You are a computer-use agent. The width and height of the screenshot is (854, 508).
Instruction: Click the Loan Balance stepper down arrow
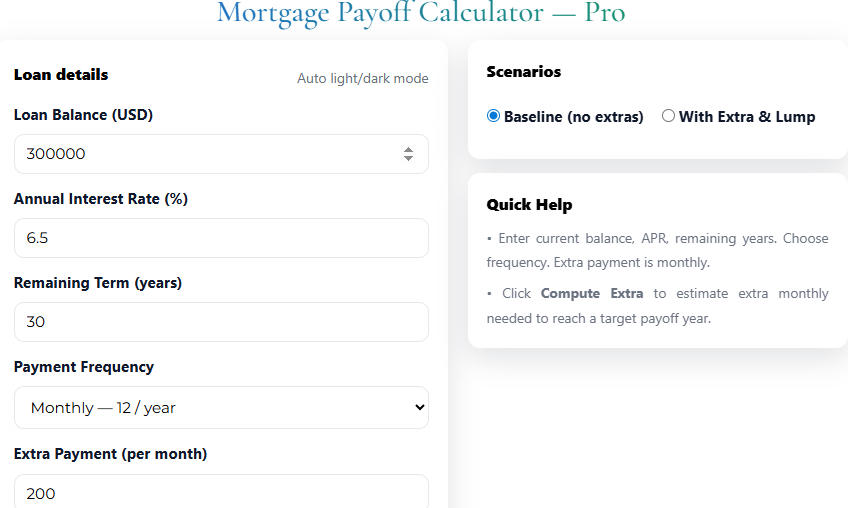coord(408,159)
